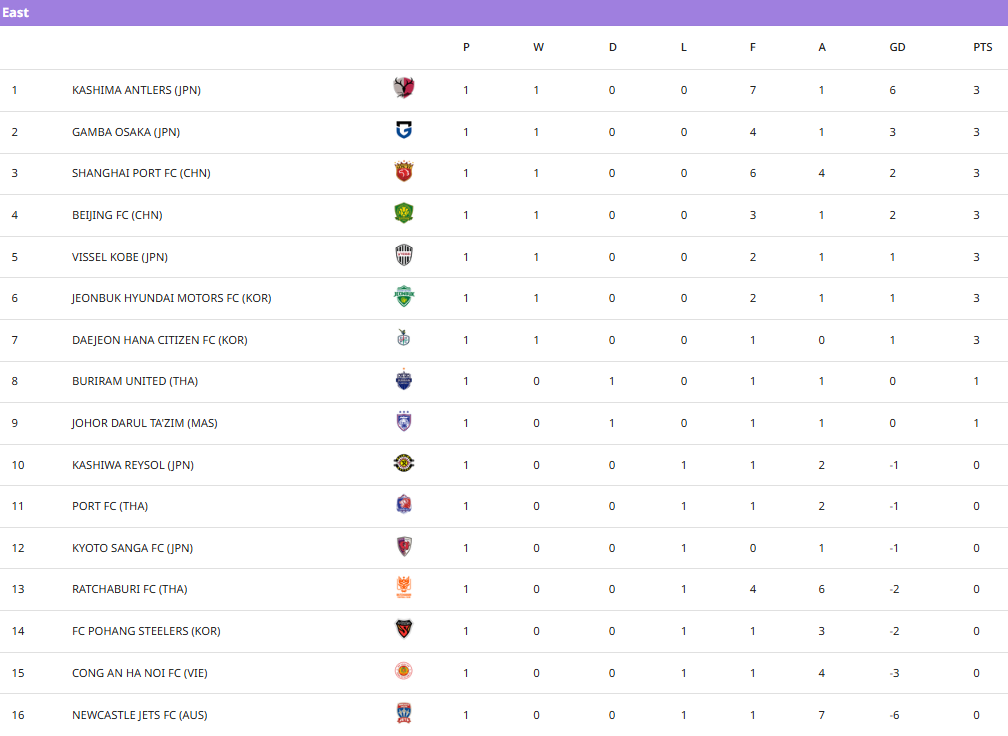
Task: Click the F column header
Action: pyautogui.click(x=753, y=47)
